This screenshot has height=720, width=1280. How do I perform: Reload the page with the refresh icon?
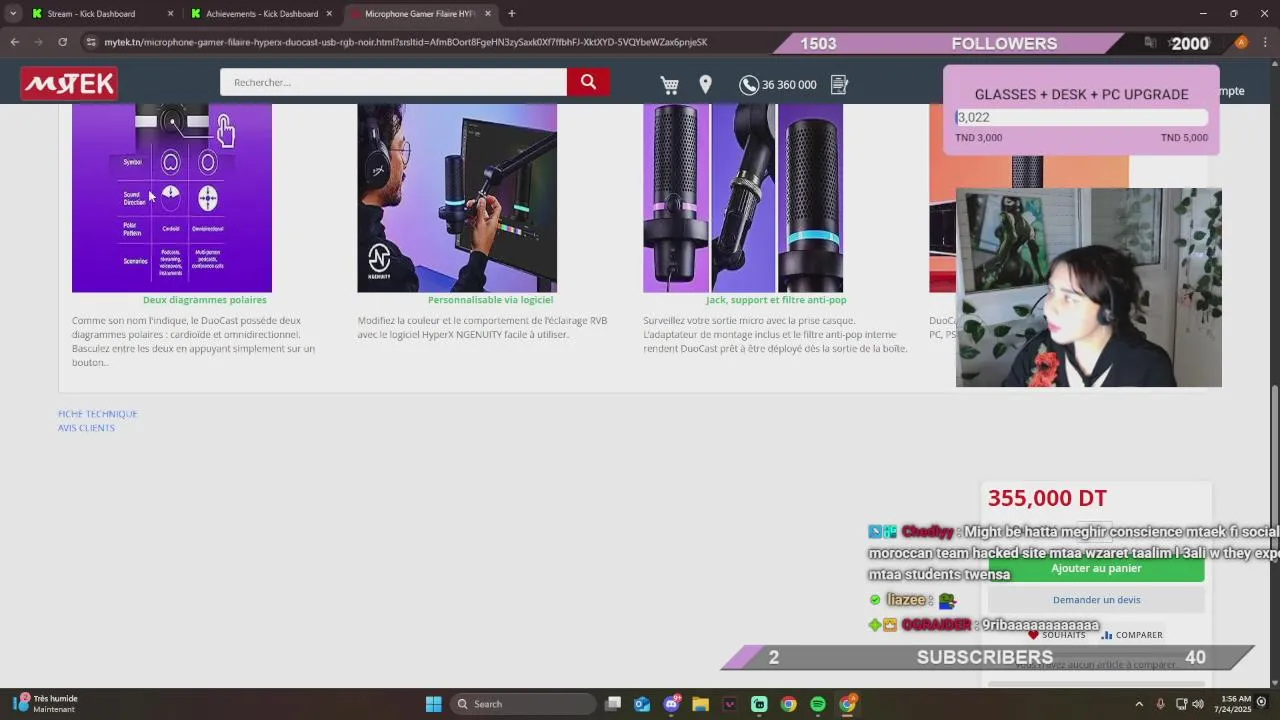62,42
